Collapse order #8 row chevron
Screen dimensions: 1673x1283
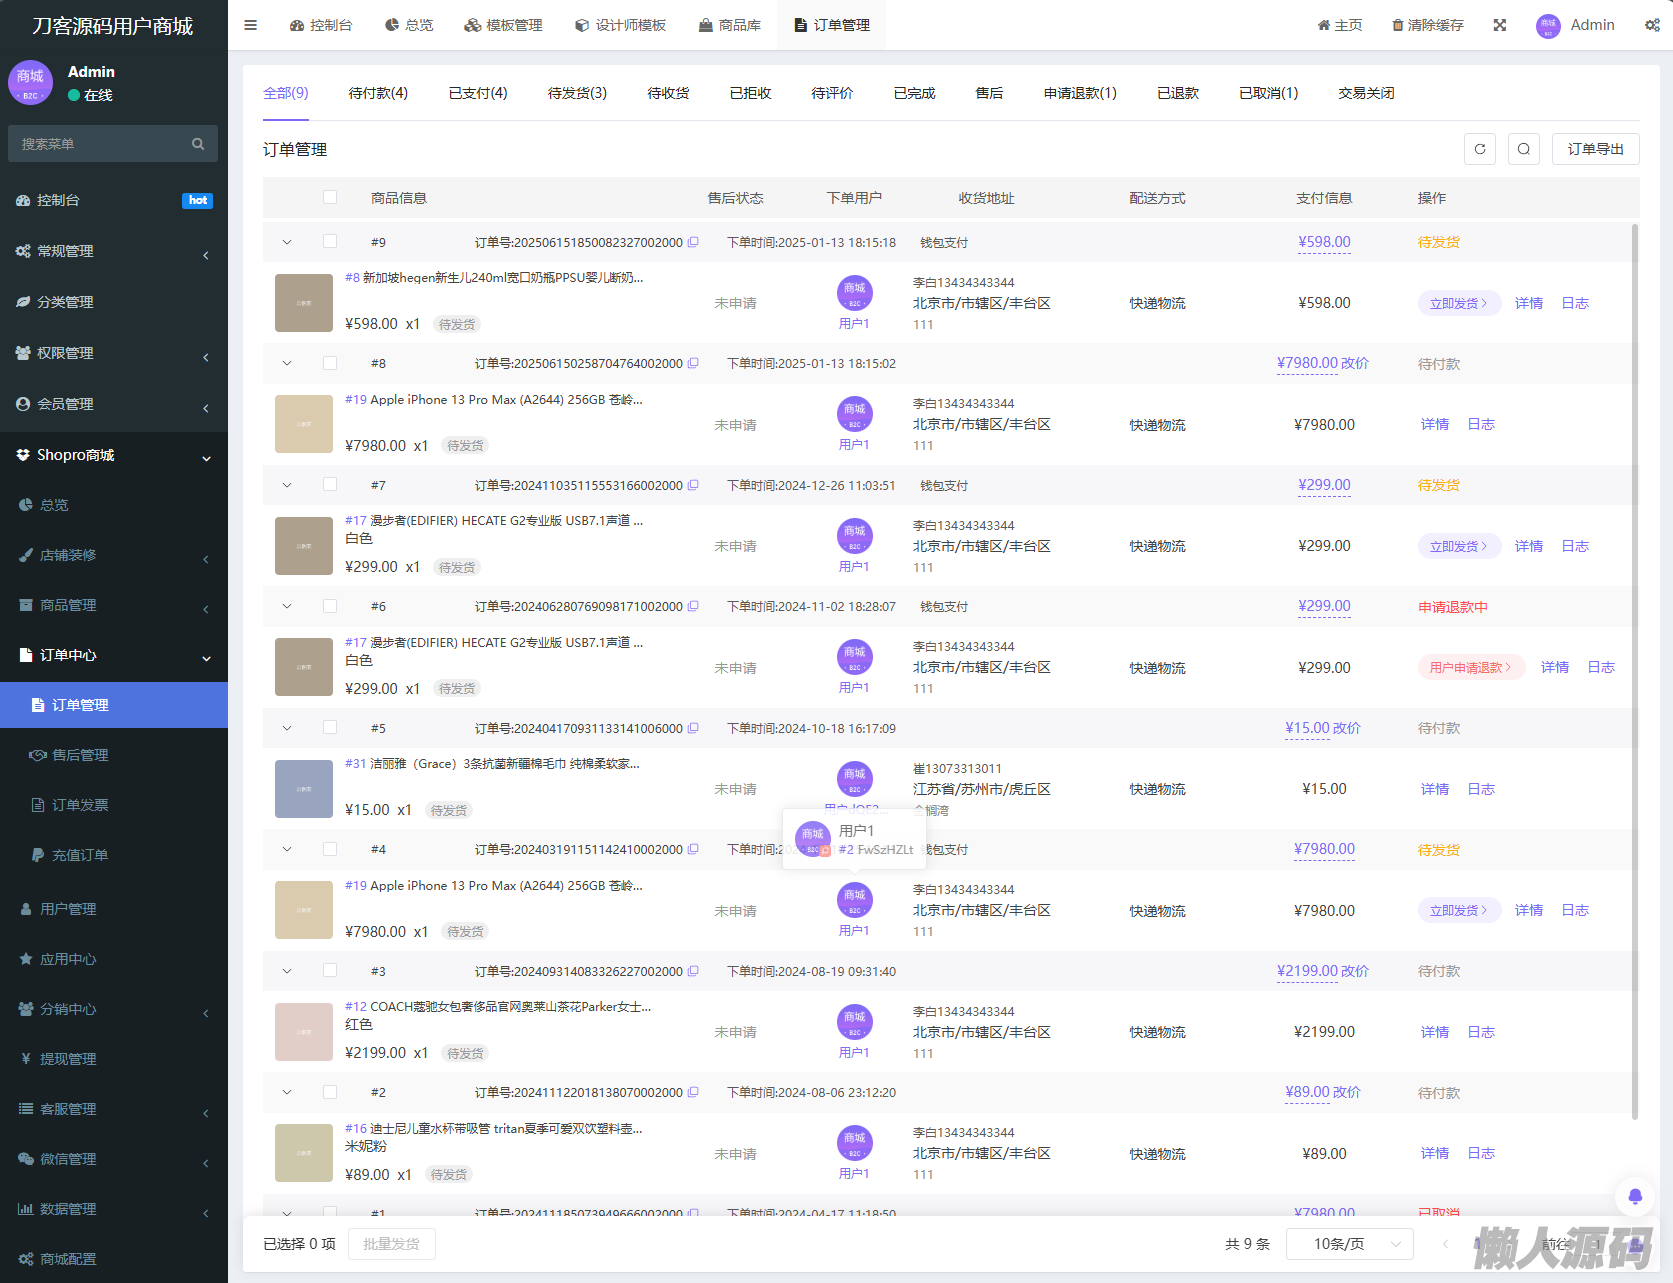(287, 364)
